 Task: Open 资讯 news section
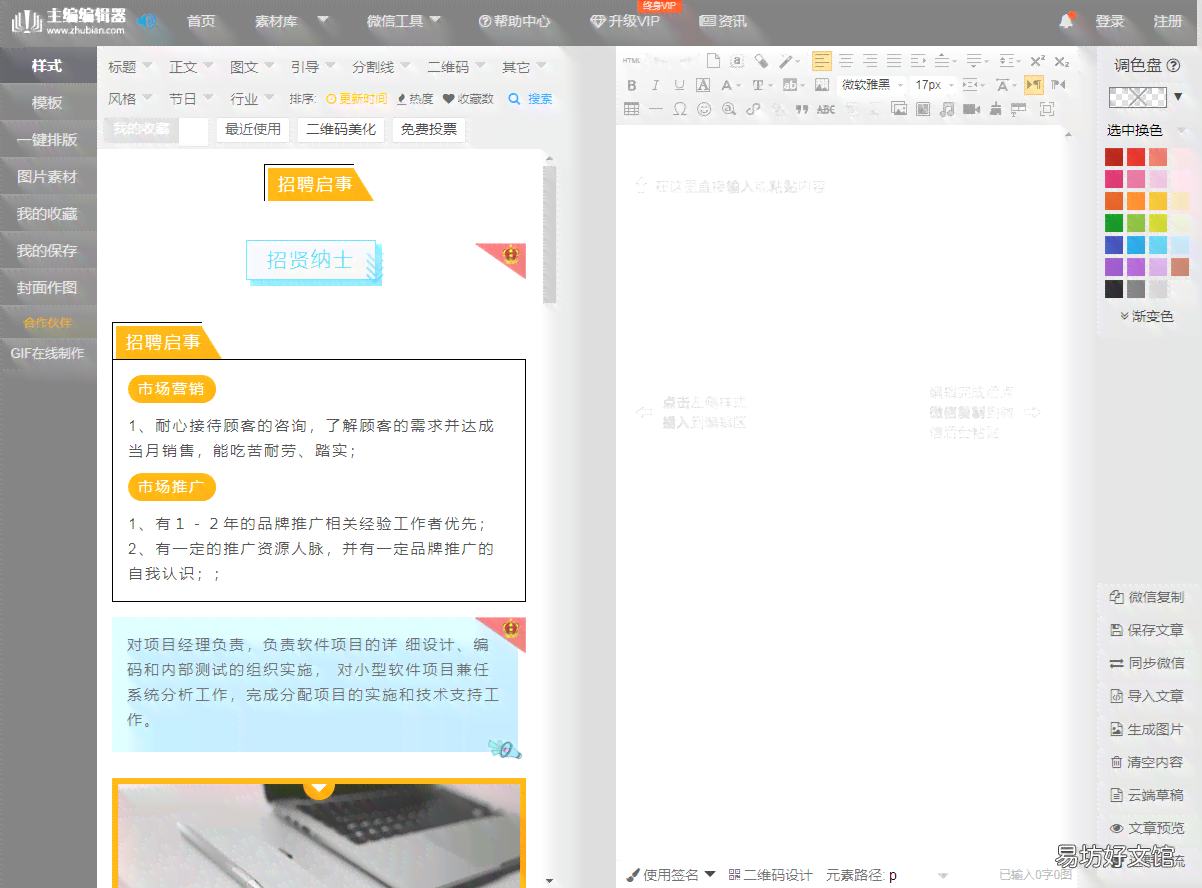click(x=723, y=20)
